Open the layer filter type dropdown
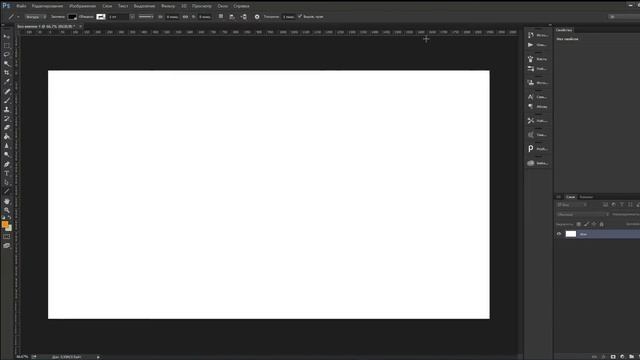 click(572, 204)
